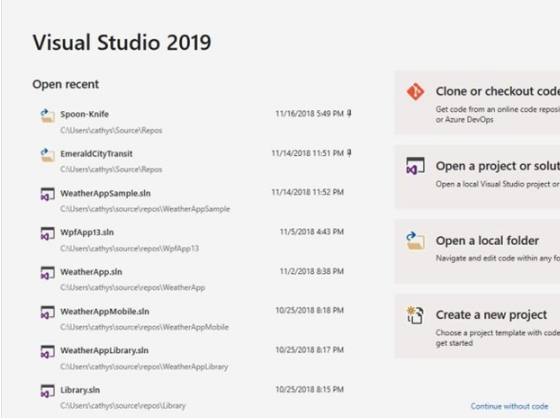Click the WeatherAppMobile.sln solution icon
This screenshot has height=418, width=560.
pos(48,312)
